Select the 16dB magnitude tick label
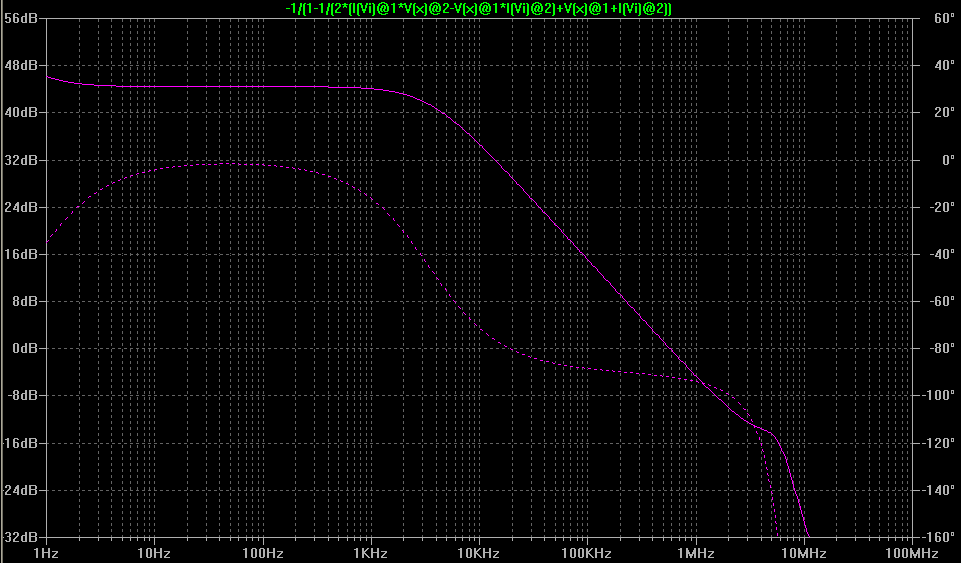This screenshot has height=563, width=961. pyautogui.click(x=21, y=254)
